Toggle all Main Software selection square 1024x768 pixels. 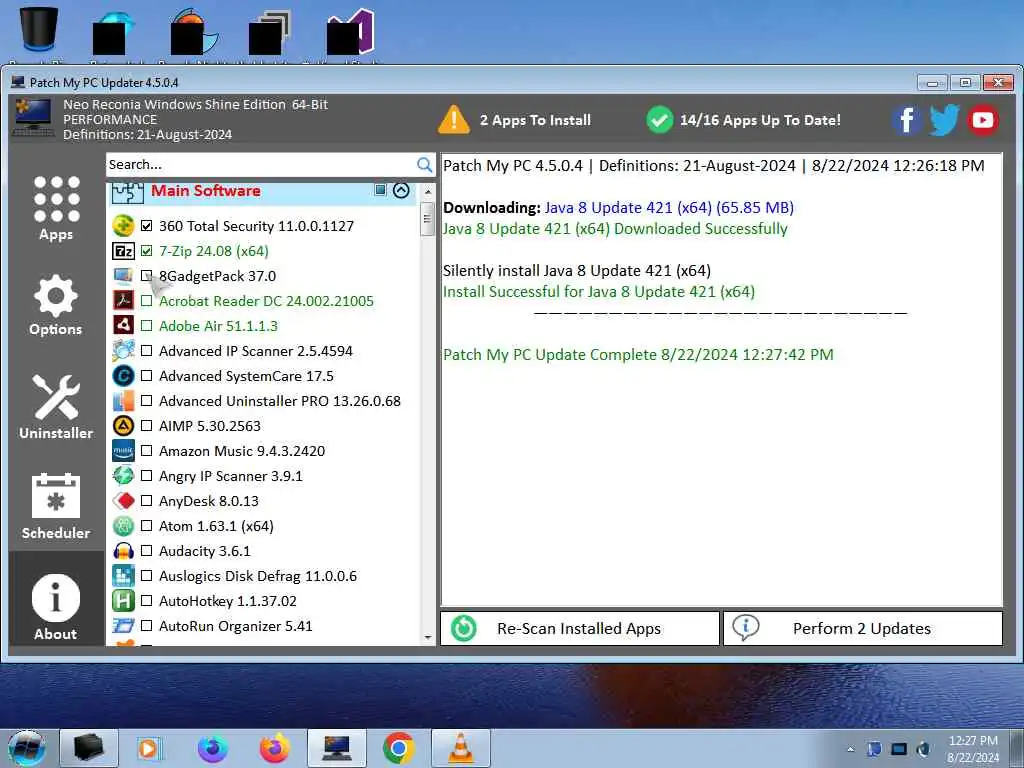tap(380, 189)
